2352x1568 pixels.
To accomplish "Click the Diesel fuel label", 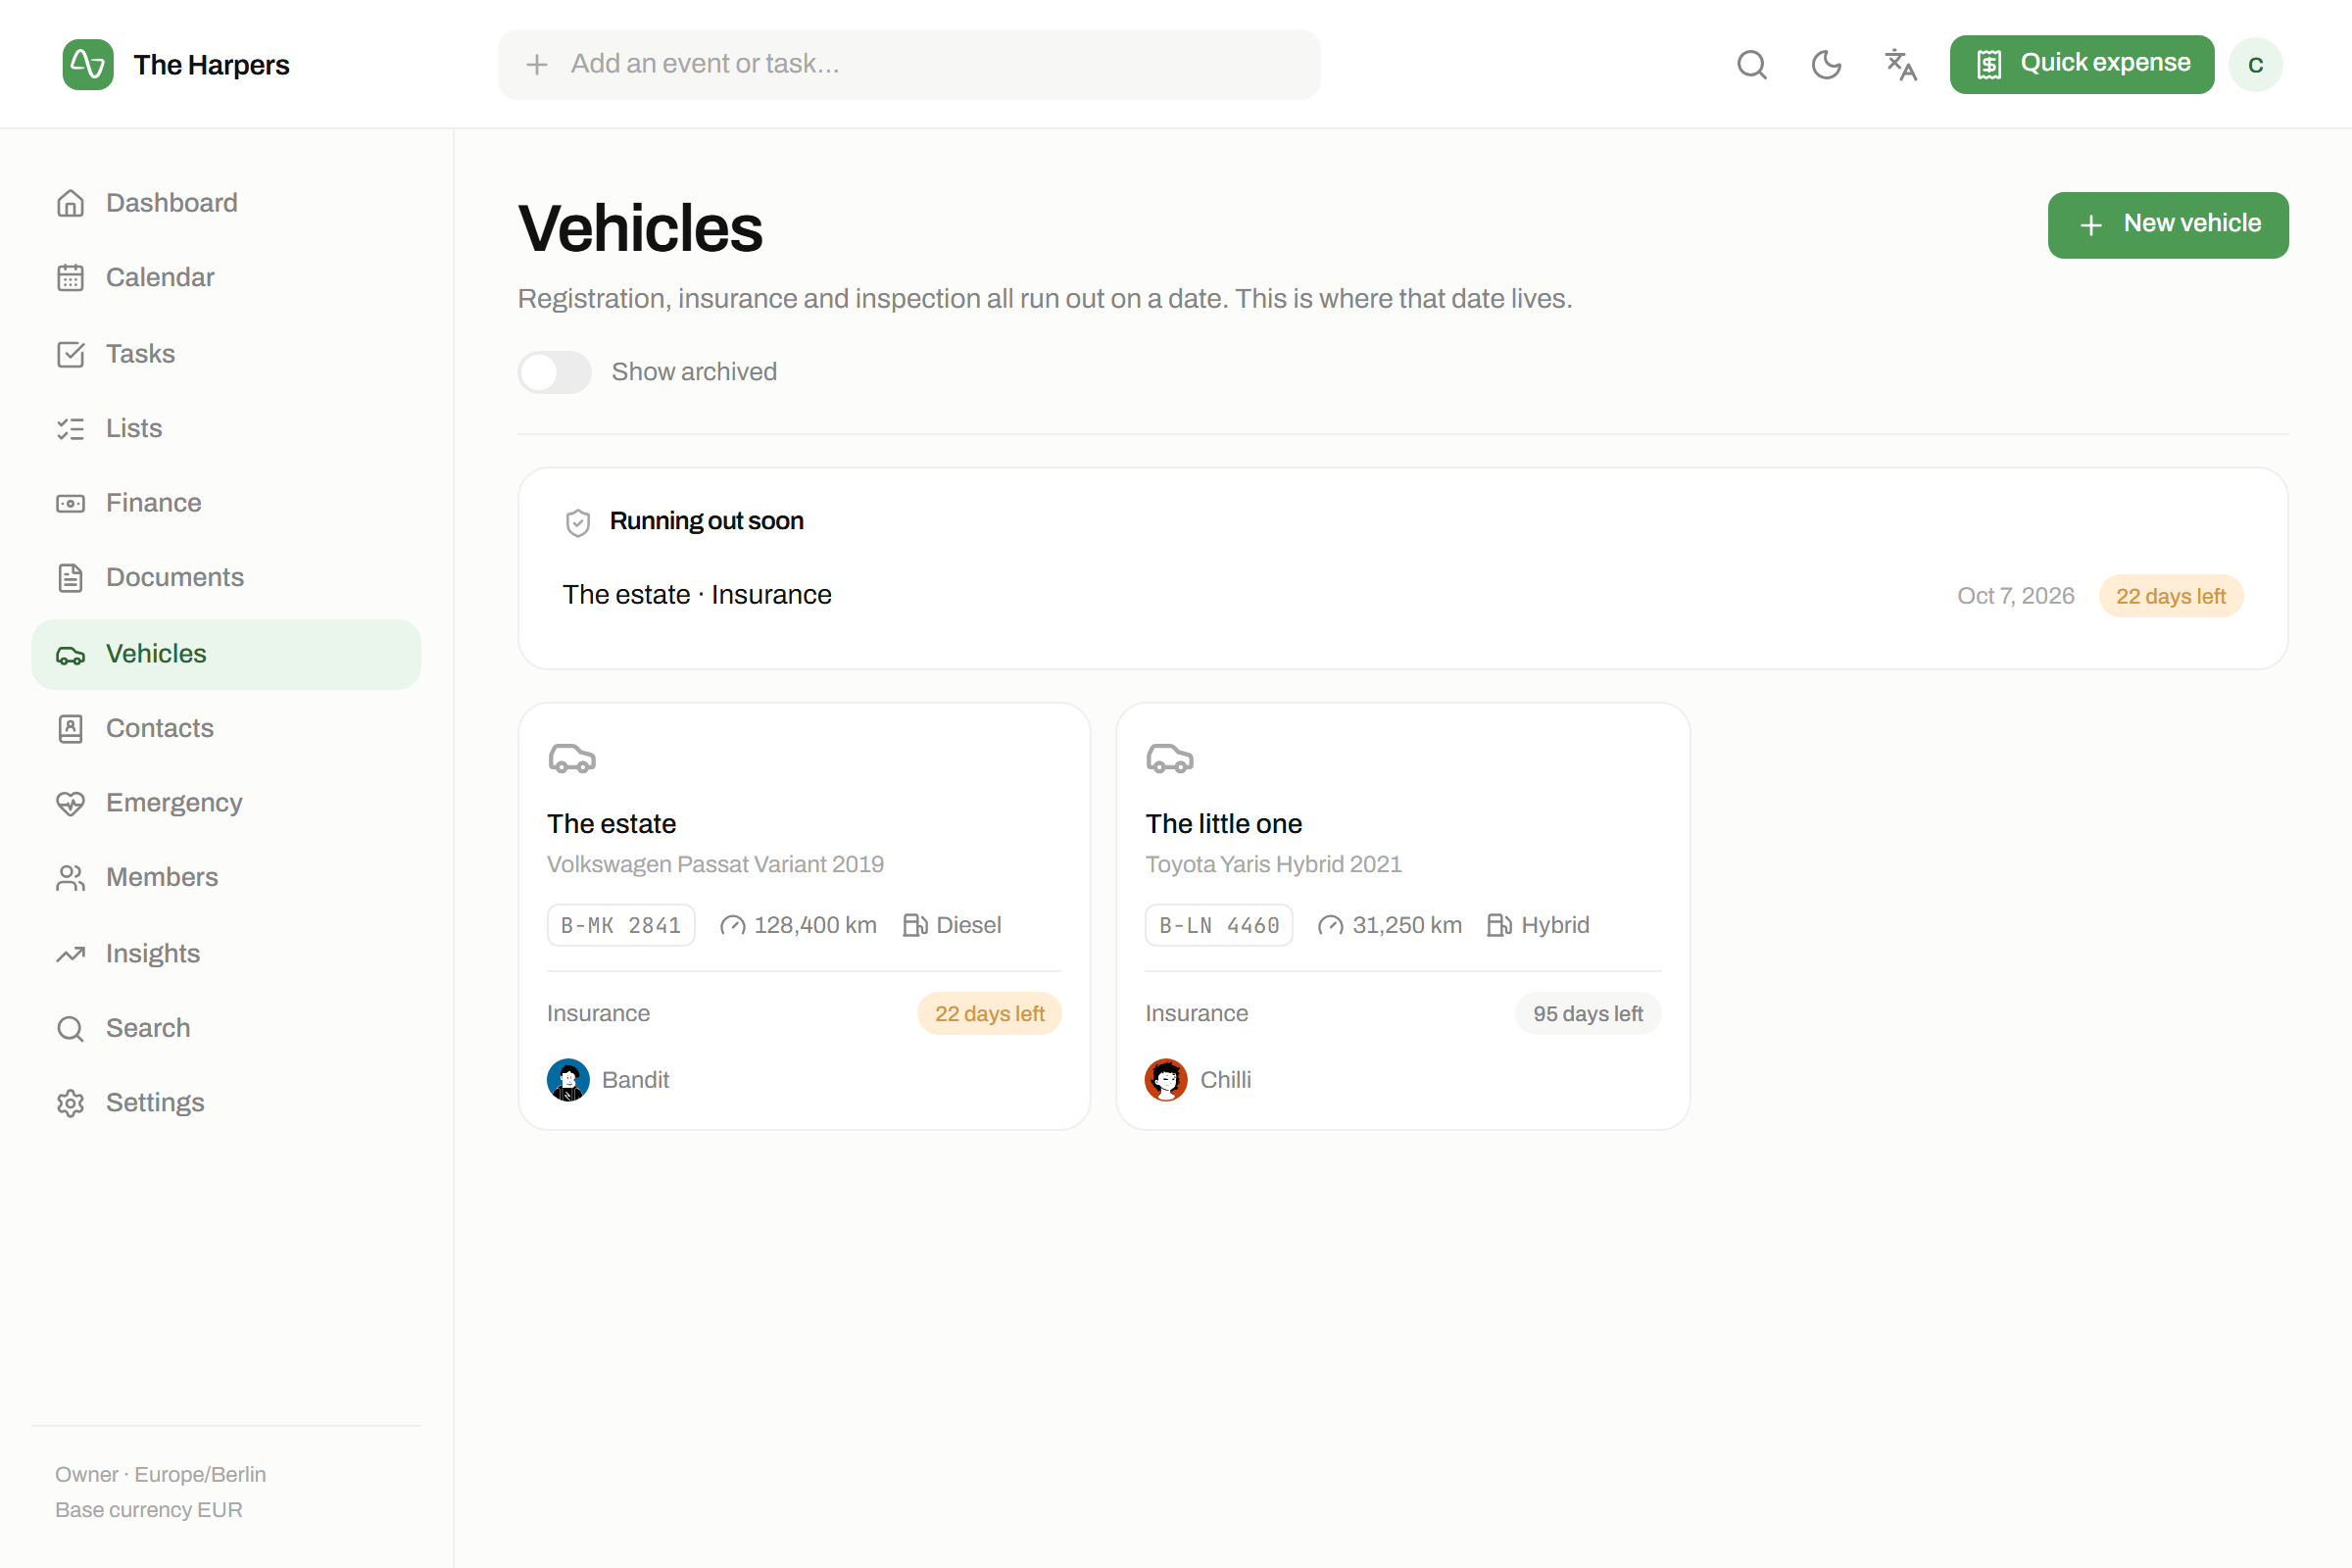I will click(968, 925).
